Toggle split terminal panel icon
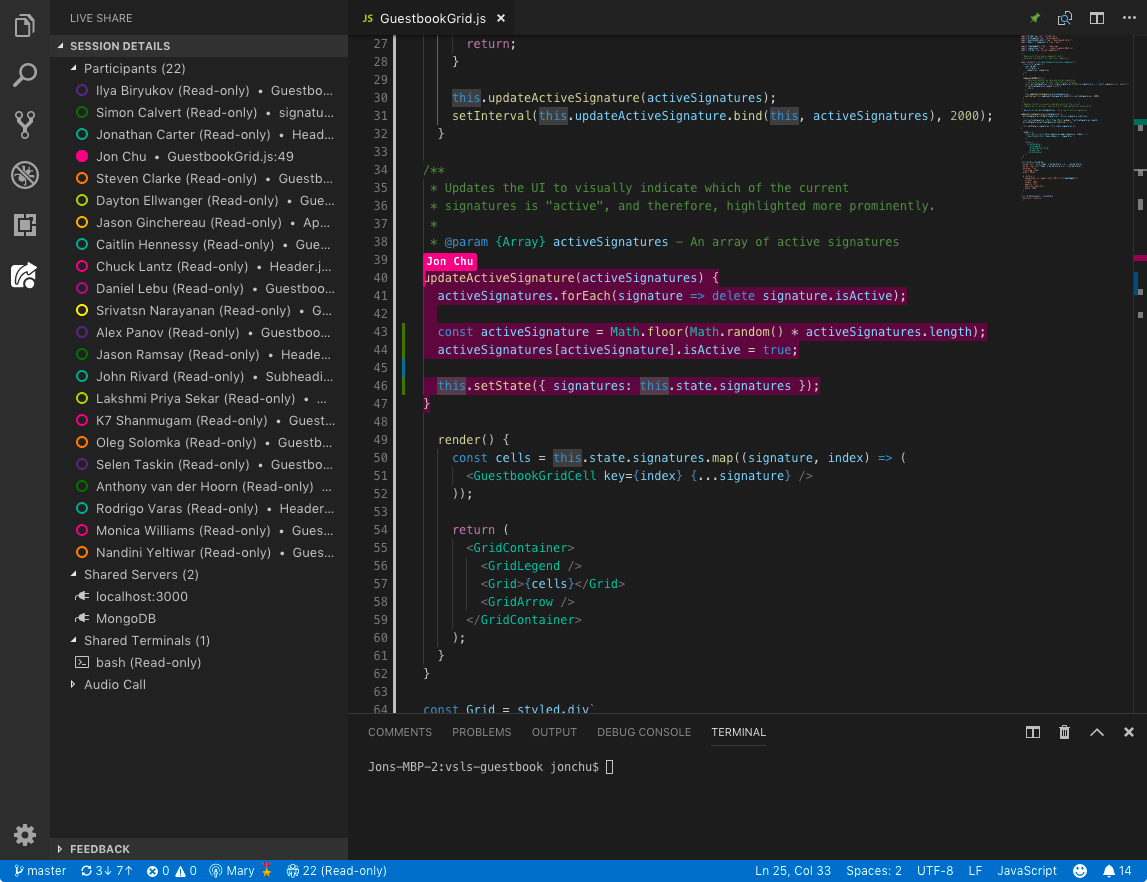The width and height of the screenshot is (1147, 882). point(1032,732)
